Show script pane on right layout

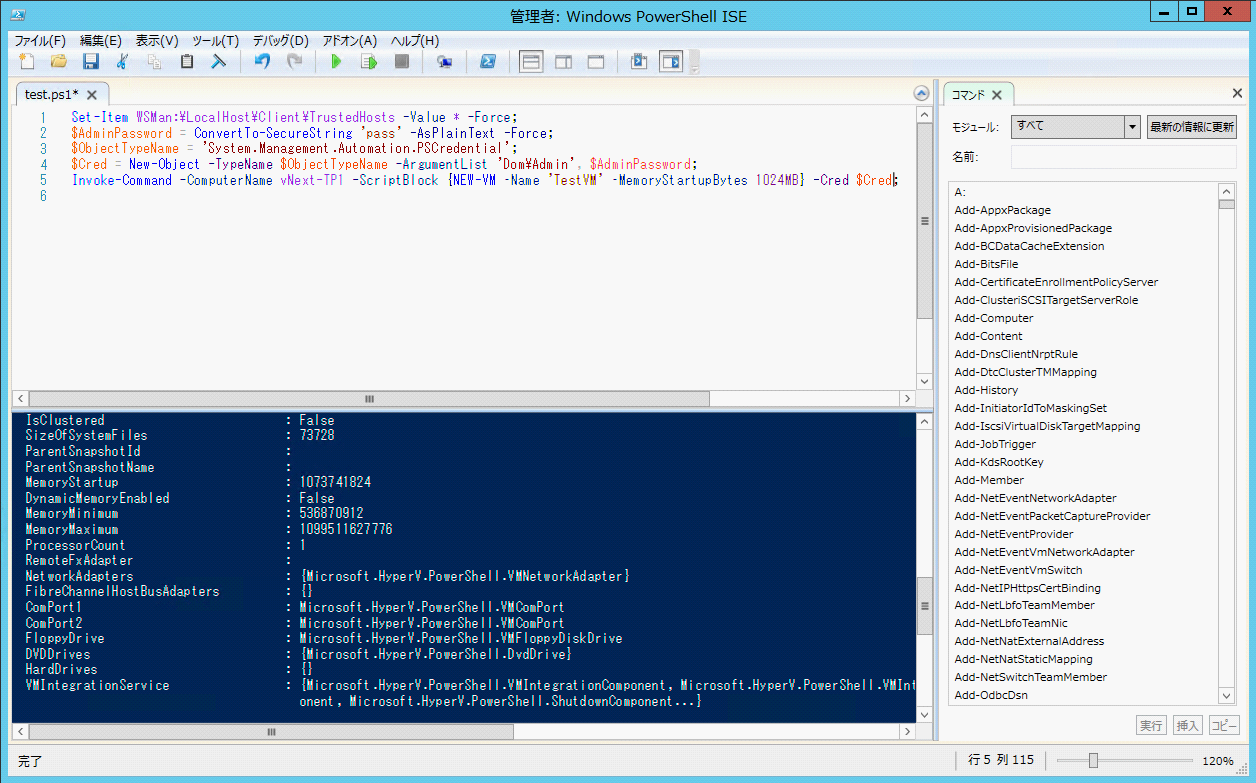pos(563,62)
